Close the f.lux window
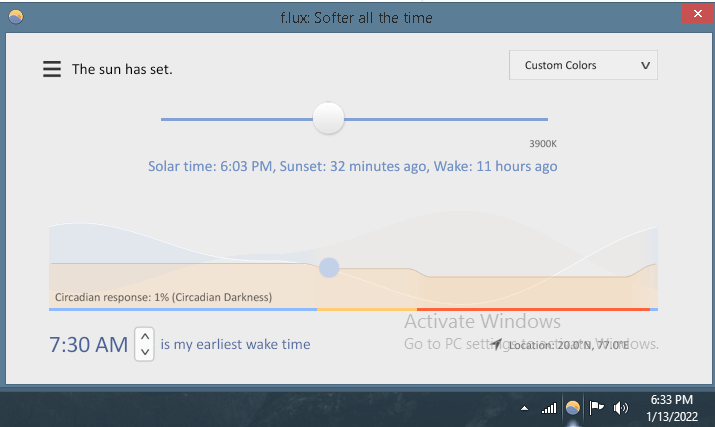715x427 pixels. click(x=697, y=14)
